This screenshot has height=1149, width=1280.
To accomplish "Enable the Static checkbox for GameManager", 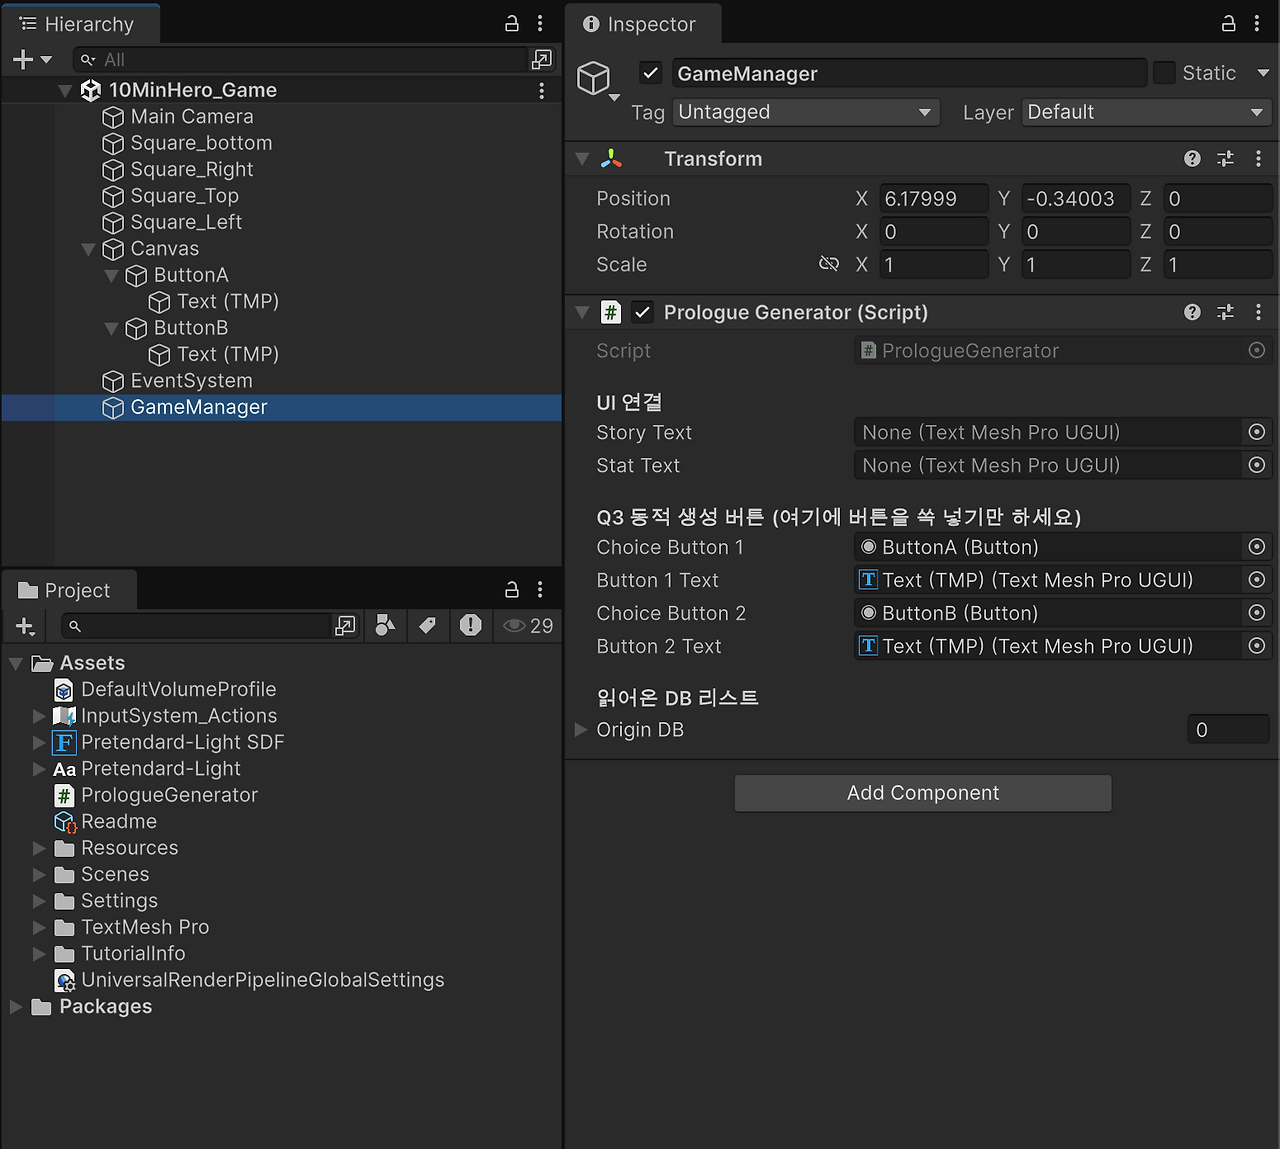I will pos(1163,72).
